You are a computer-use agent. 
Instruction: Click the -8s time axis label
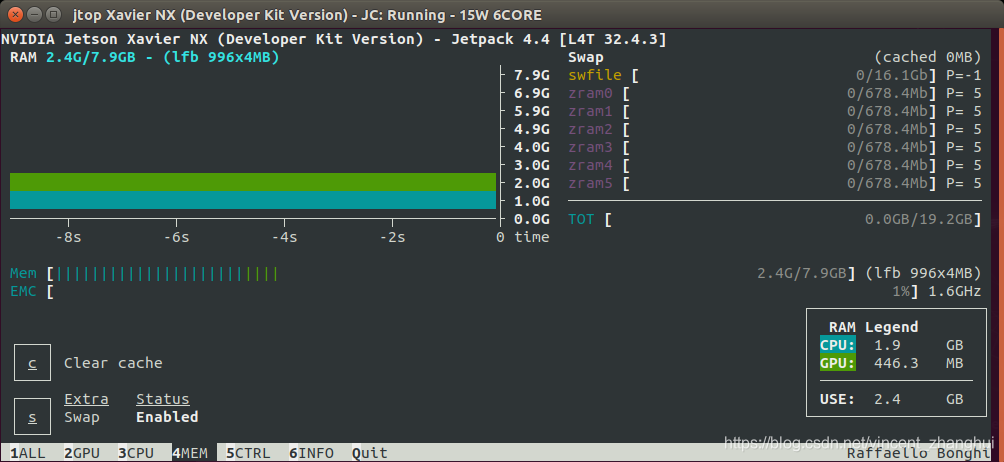[68, 237]
